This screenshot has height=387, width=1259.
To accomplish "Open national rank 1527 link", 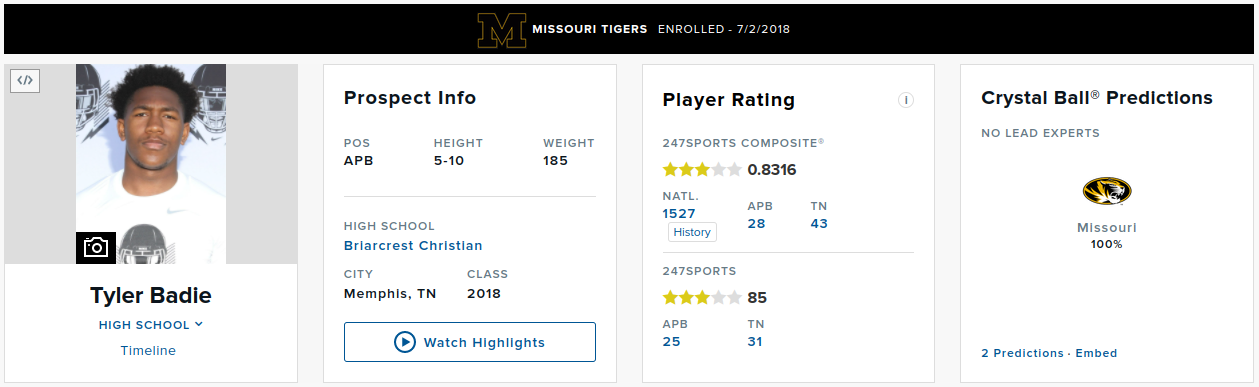I will 679,213.
